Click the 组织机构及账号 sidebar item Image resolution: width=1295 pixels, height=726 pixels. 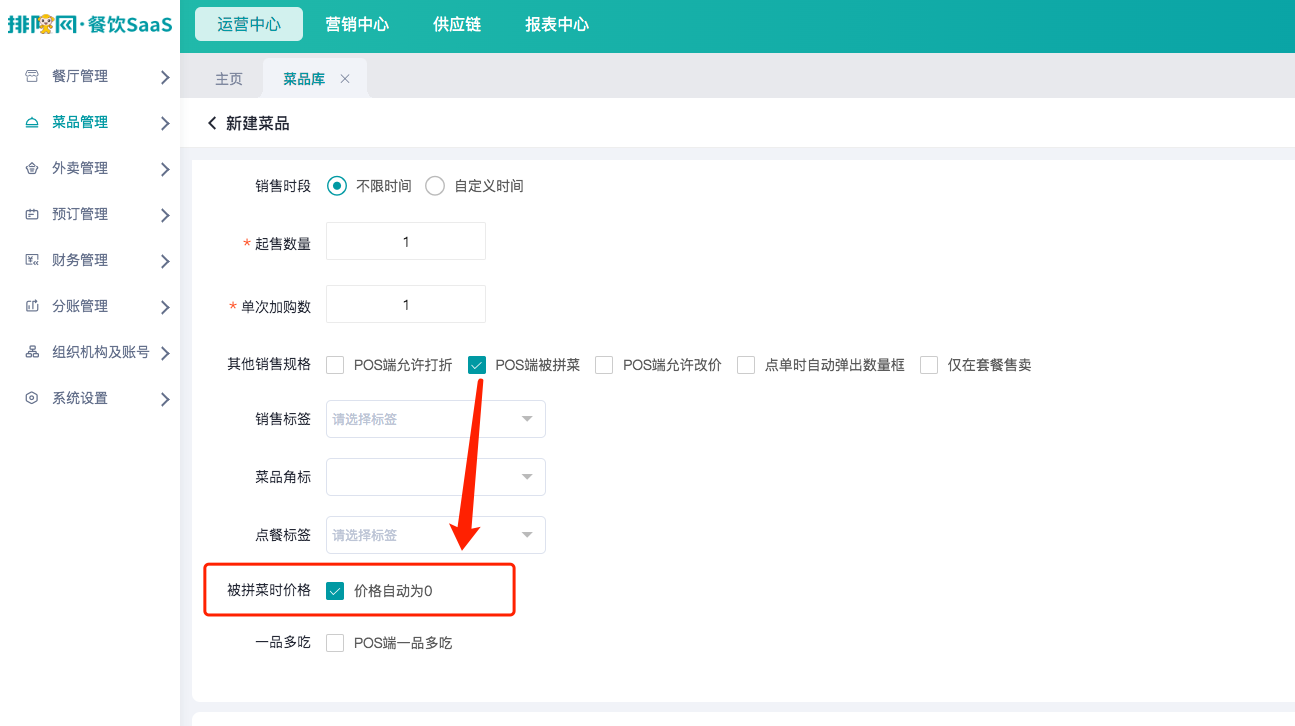tap(90, 352)
